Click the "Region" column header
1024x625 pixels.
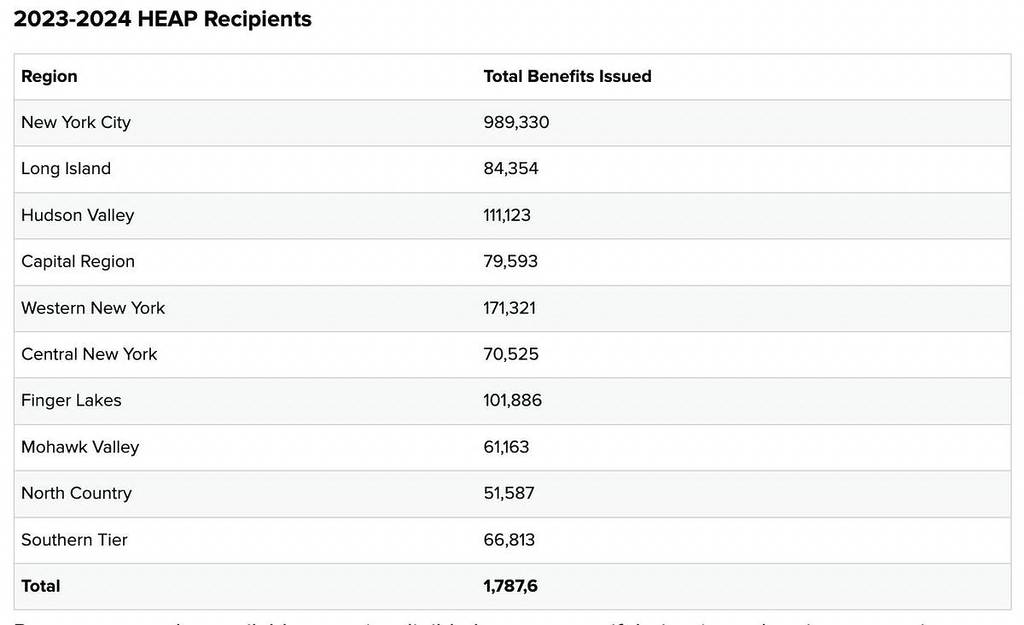pyautogui.click(x=49, y=76)
